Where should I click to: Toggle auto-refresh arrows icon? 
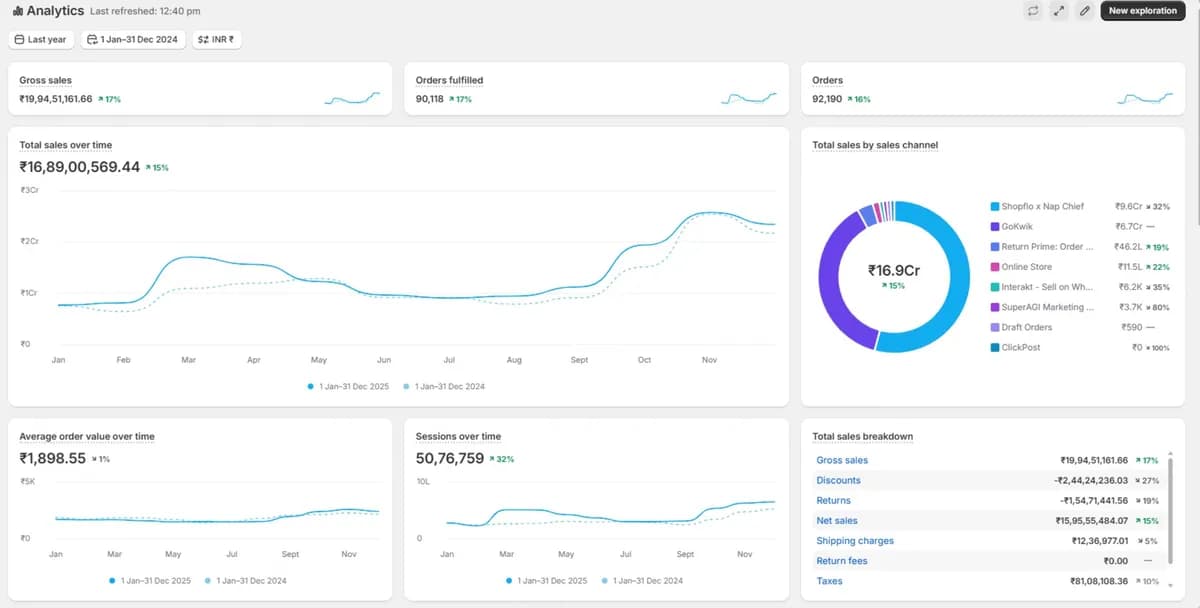pyautogui.click(x=1033, y=11)
